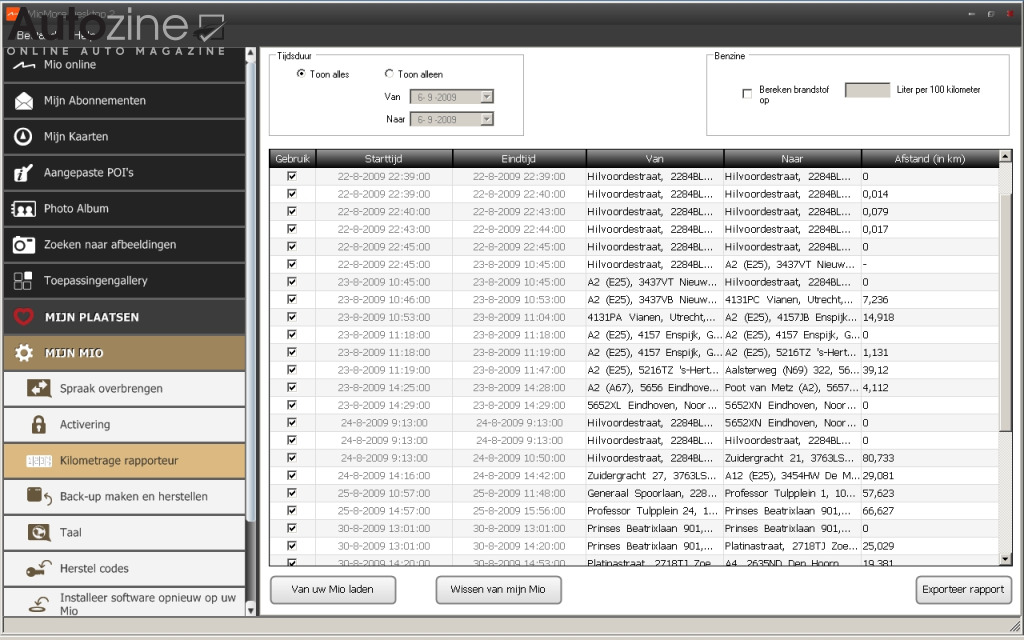The height and width of the screenshot is (640, 1024).
Task: Open the Naar date dropdown
Action: pyautogui.click(x=485, y=117)
